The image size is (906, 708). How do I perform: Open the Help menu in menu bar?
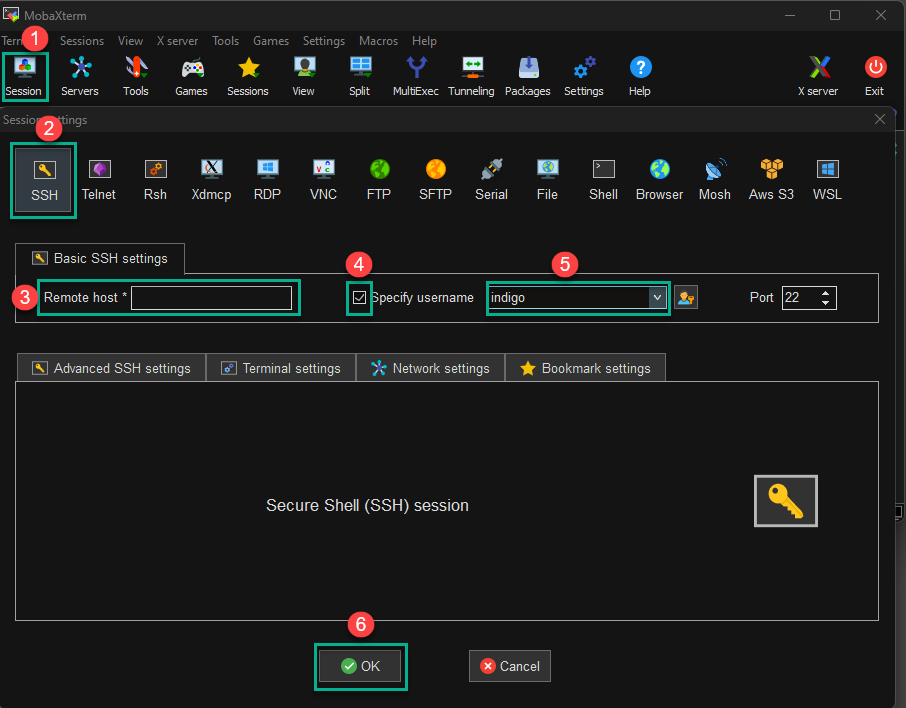(x=424, y=41)
